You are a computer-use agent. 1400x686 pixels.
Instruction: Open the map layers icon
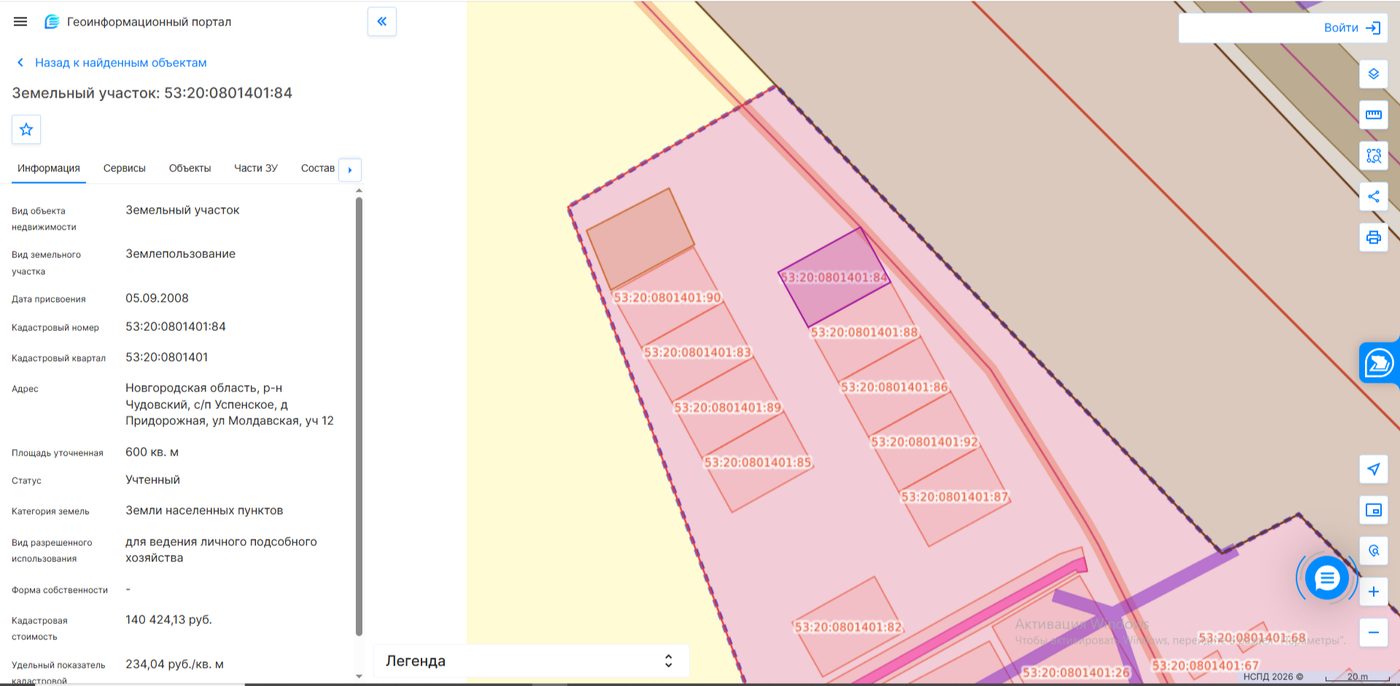click(1374, 74)
